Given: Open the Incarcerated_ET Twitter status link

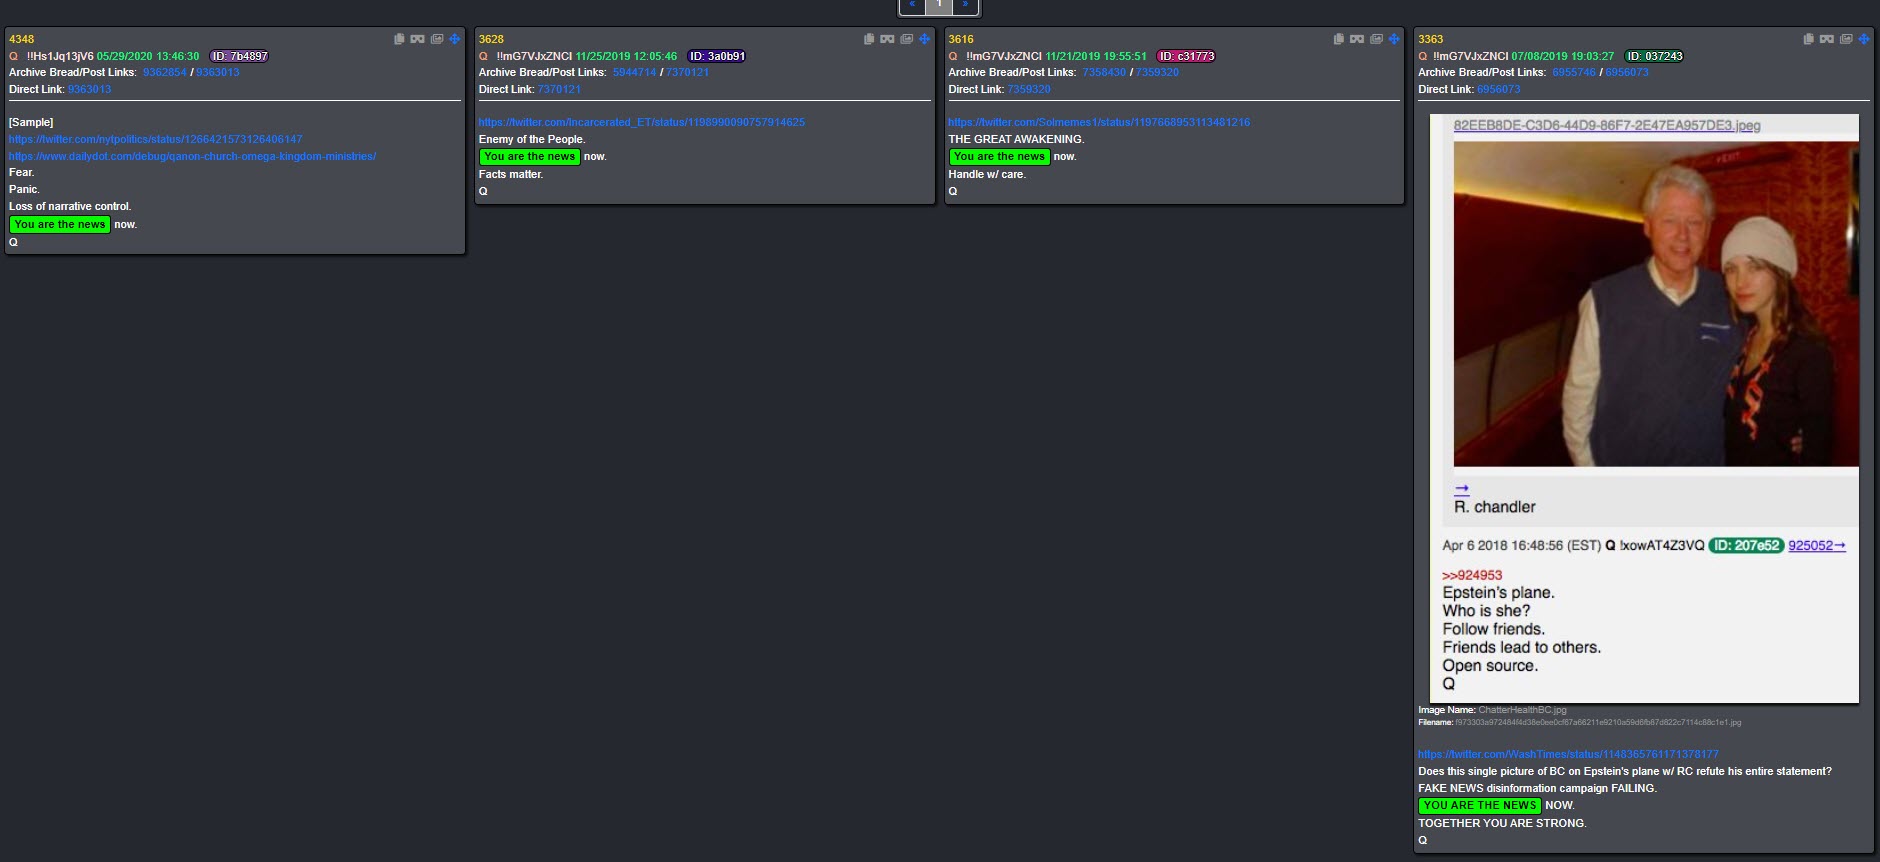Looking at the screenshot, I should (x=642, y=122).
